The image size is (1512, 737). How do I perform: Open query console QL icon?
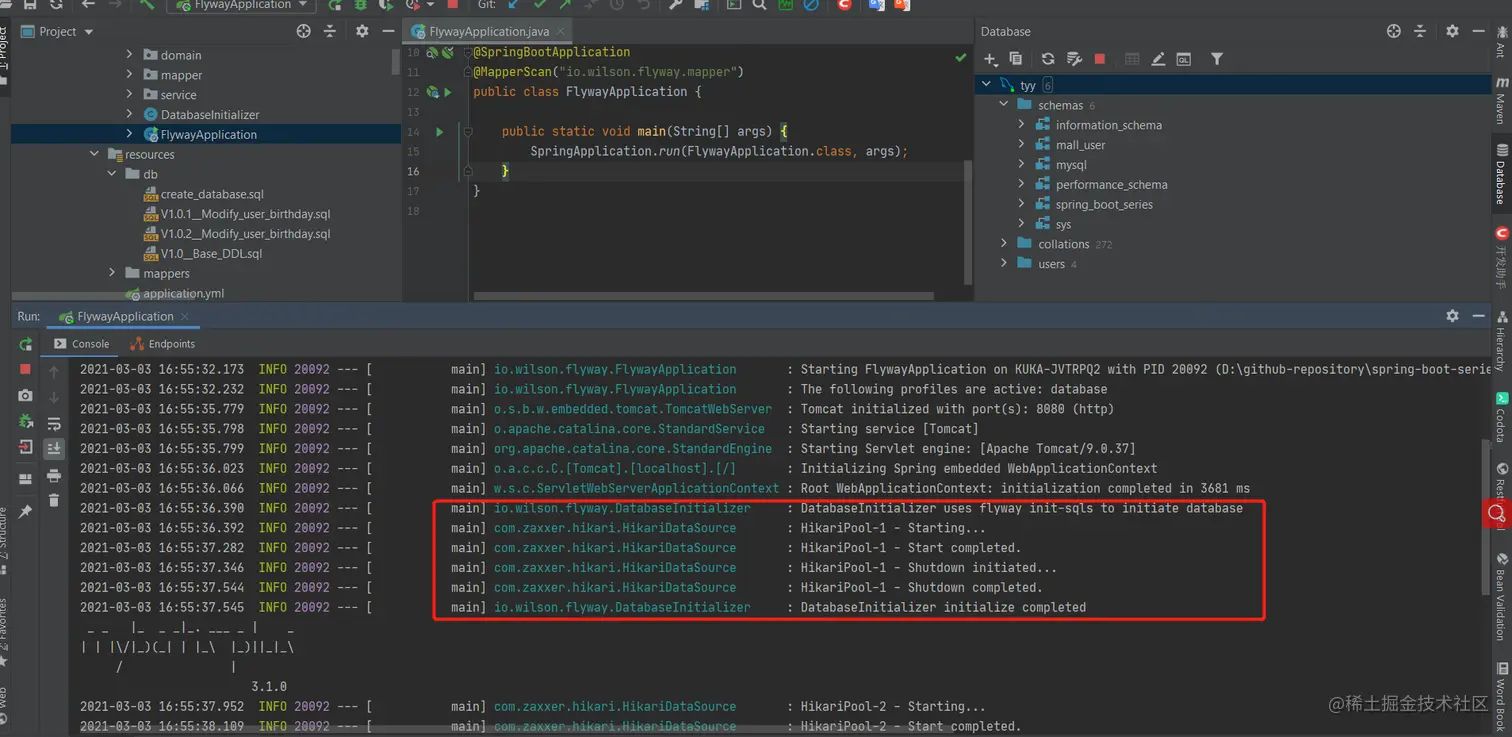tap(1184, 59)
